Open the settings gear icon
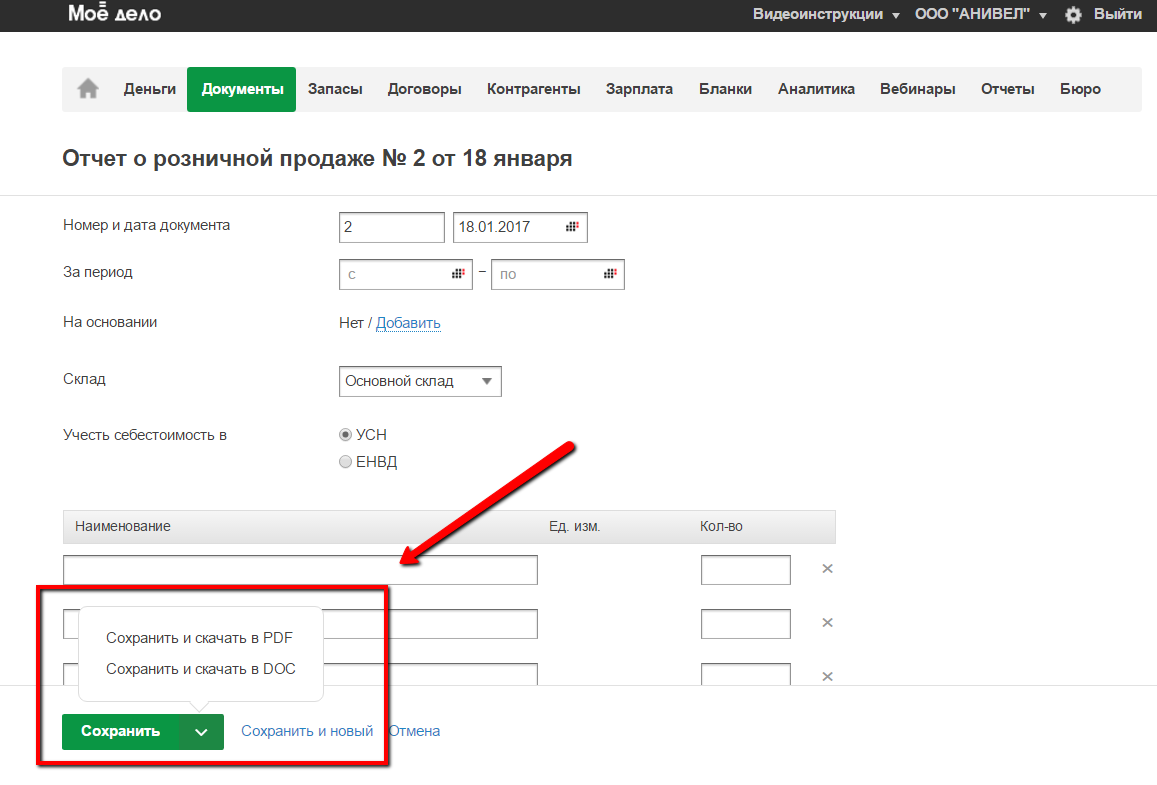This screenshot has width=1157, height=785. [x=1073, y=15]
